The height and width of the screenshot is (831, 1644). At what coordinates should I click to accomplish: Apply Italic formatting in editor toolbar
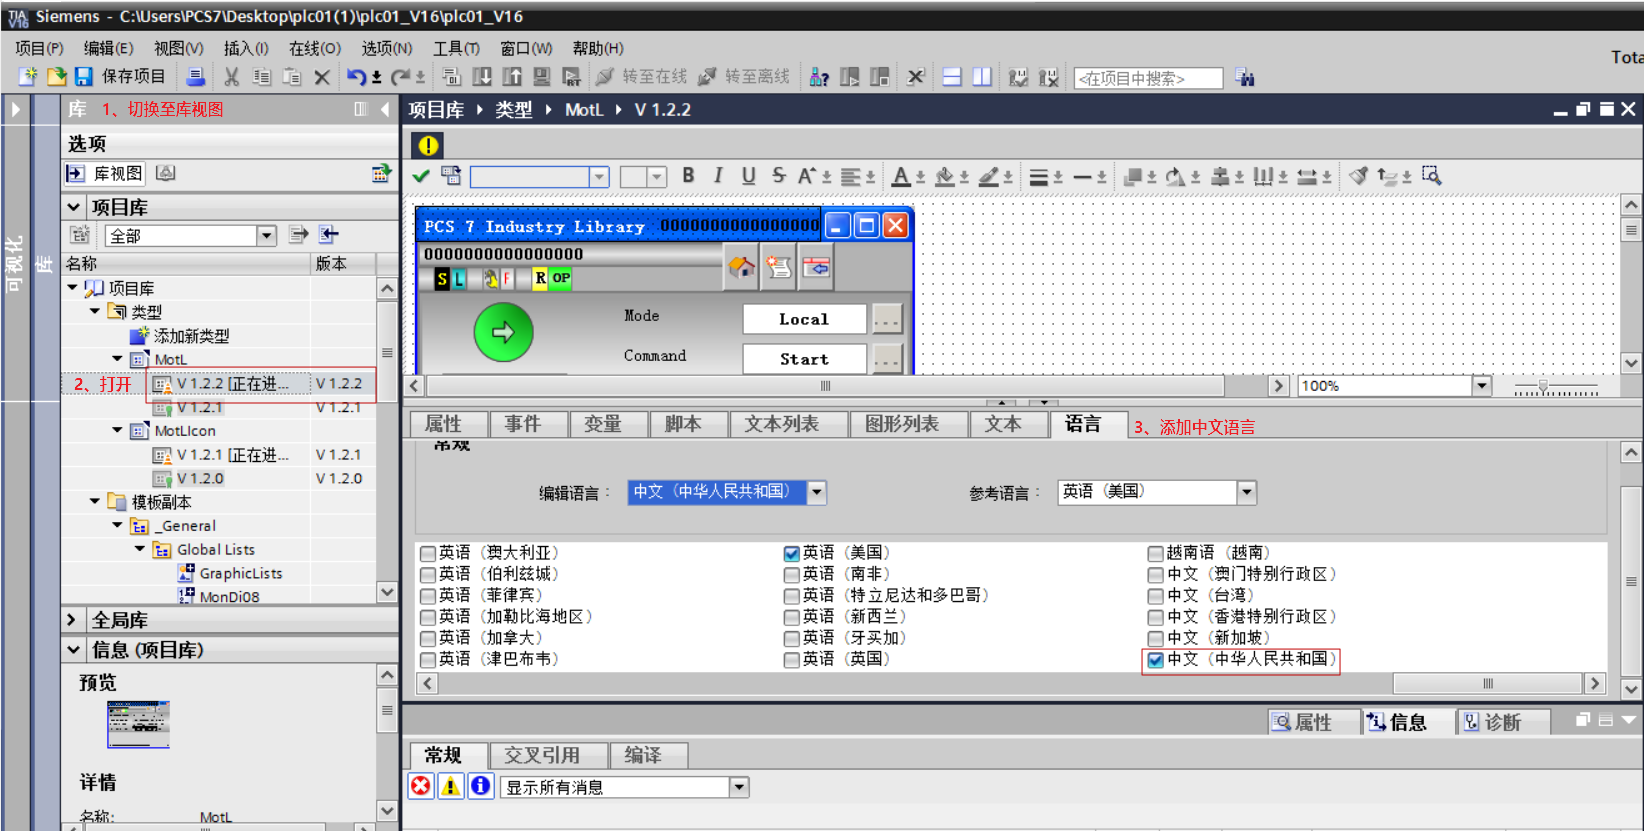718,176
